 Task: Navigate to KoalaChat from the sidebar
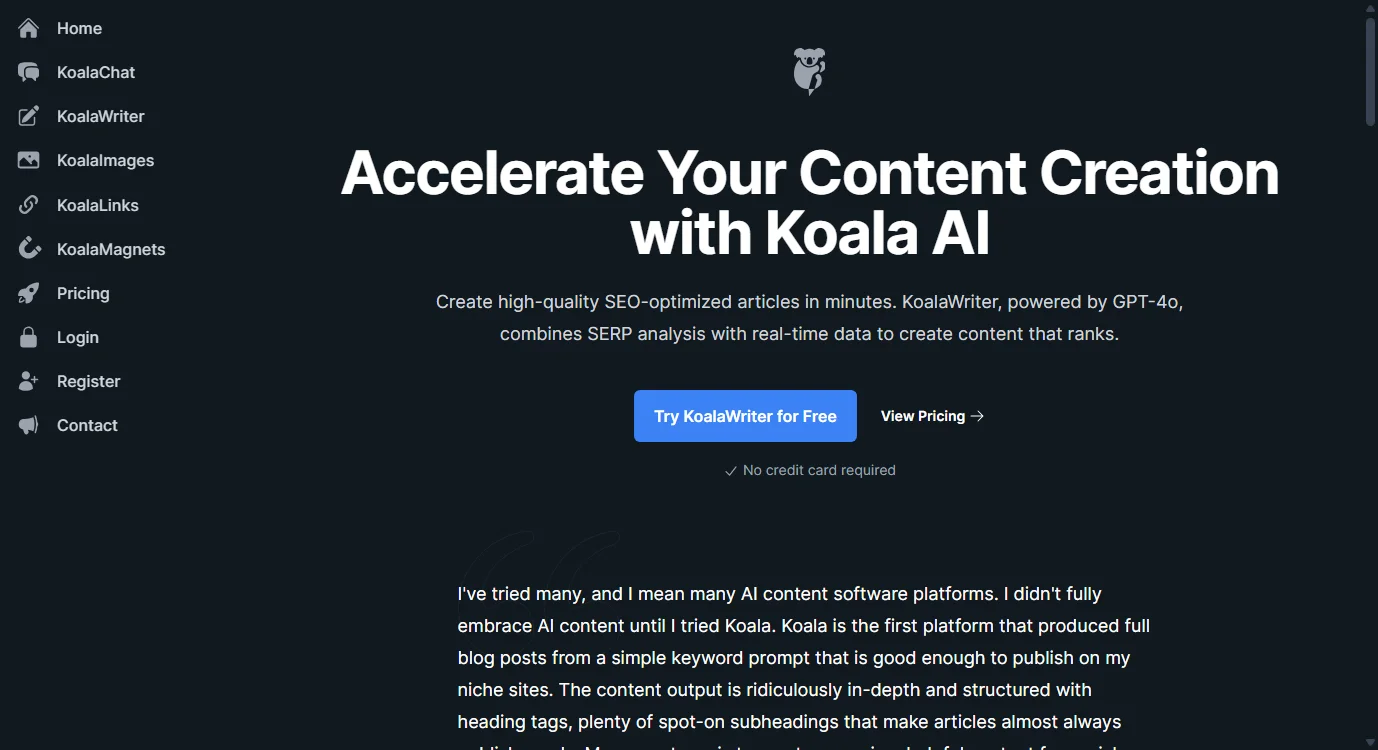point(95,72)
